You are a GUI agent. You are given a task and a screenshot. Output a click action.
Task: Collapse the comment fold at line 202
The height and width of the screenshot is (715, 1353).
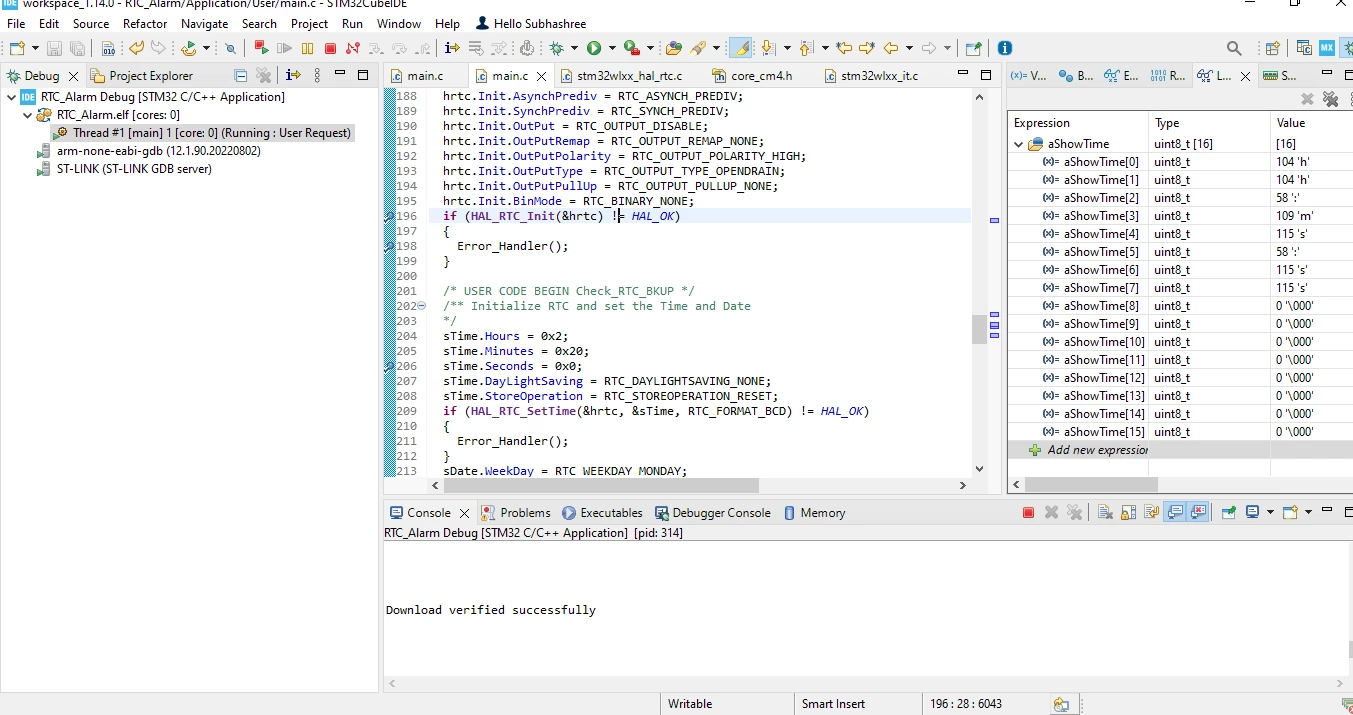(x=421, y=306)
